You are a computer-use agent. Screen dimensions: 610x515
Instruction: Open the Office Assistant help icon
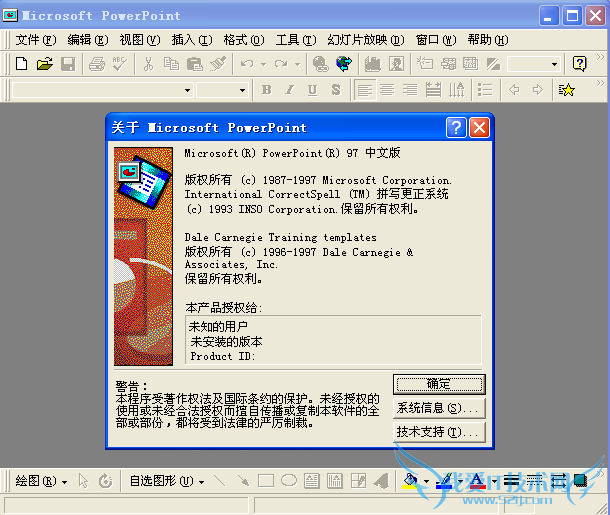pos(579,64)
